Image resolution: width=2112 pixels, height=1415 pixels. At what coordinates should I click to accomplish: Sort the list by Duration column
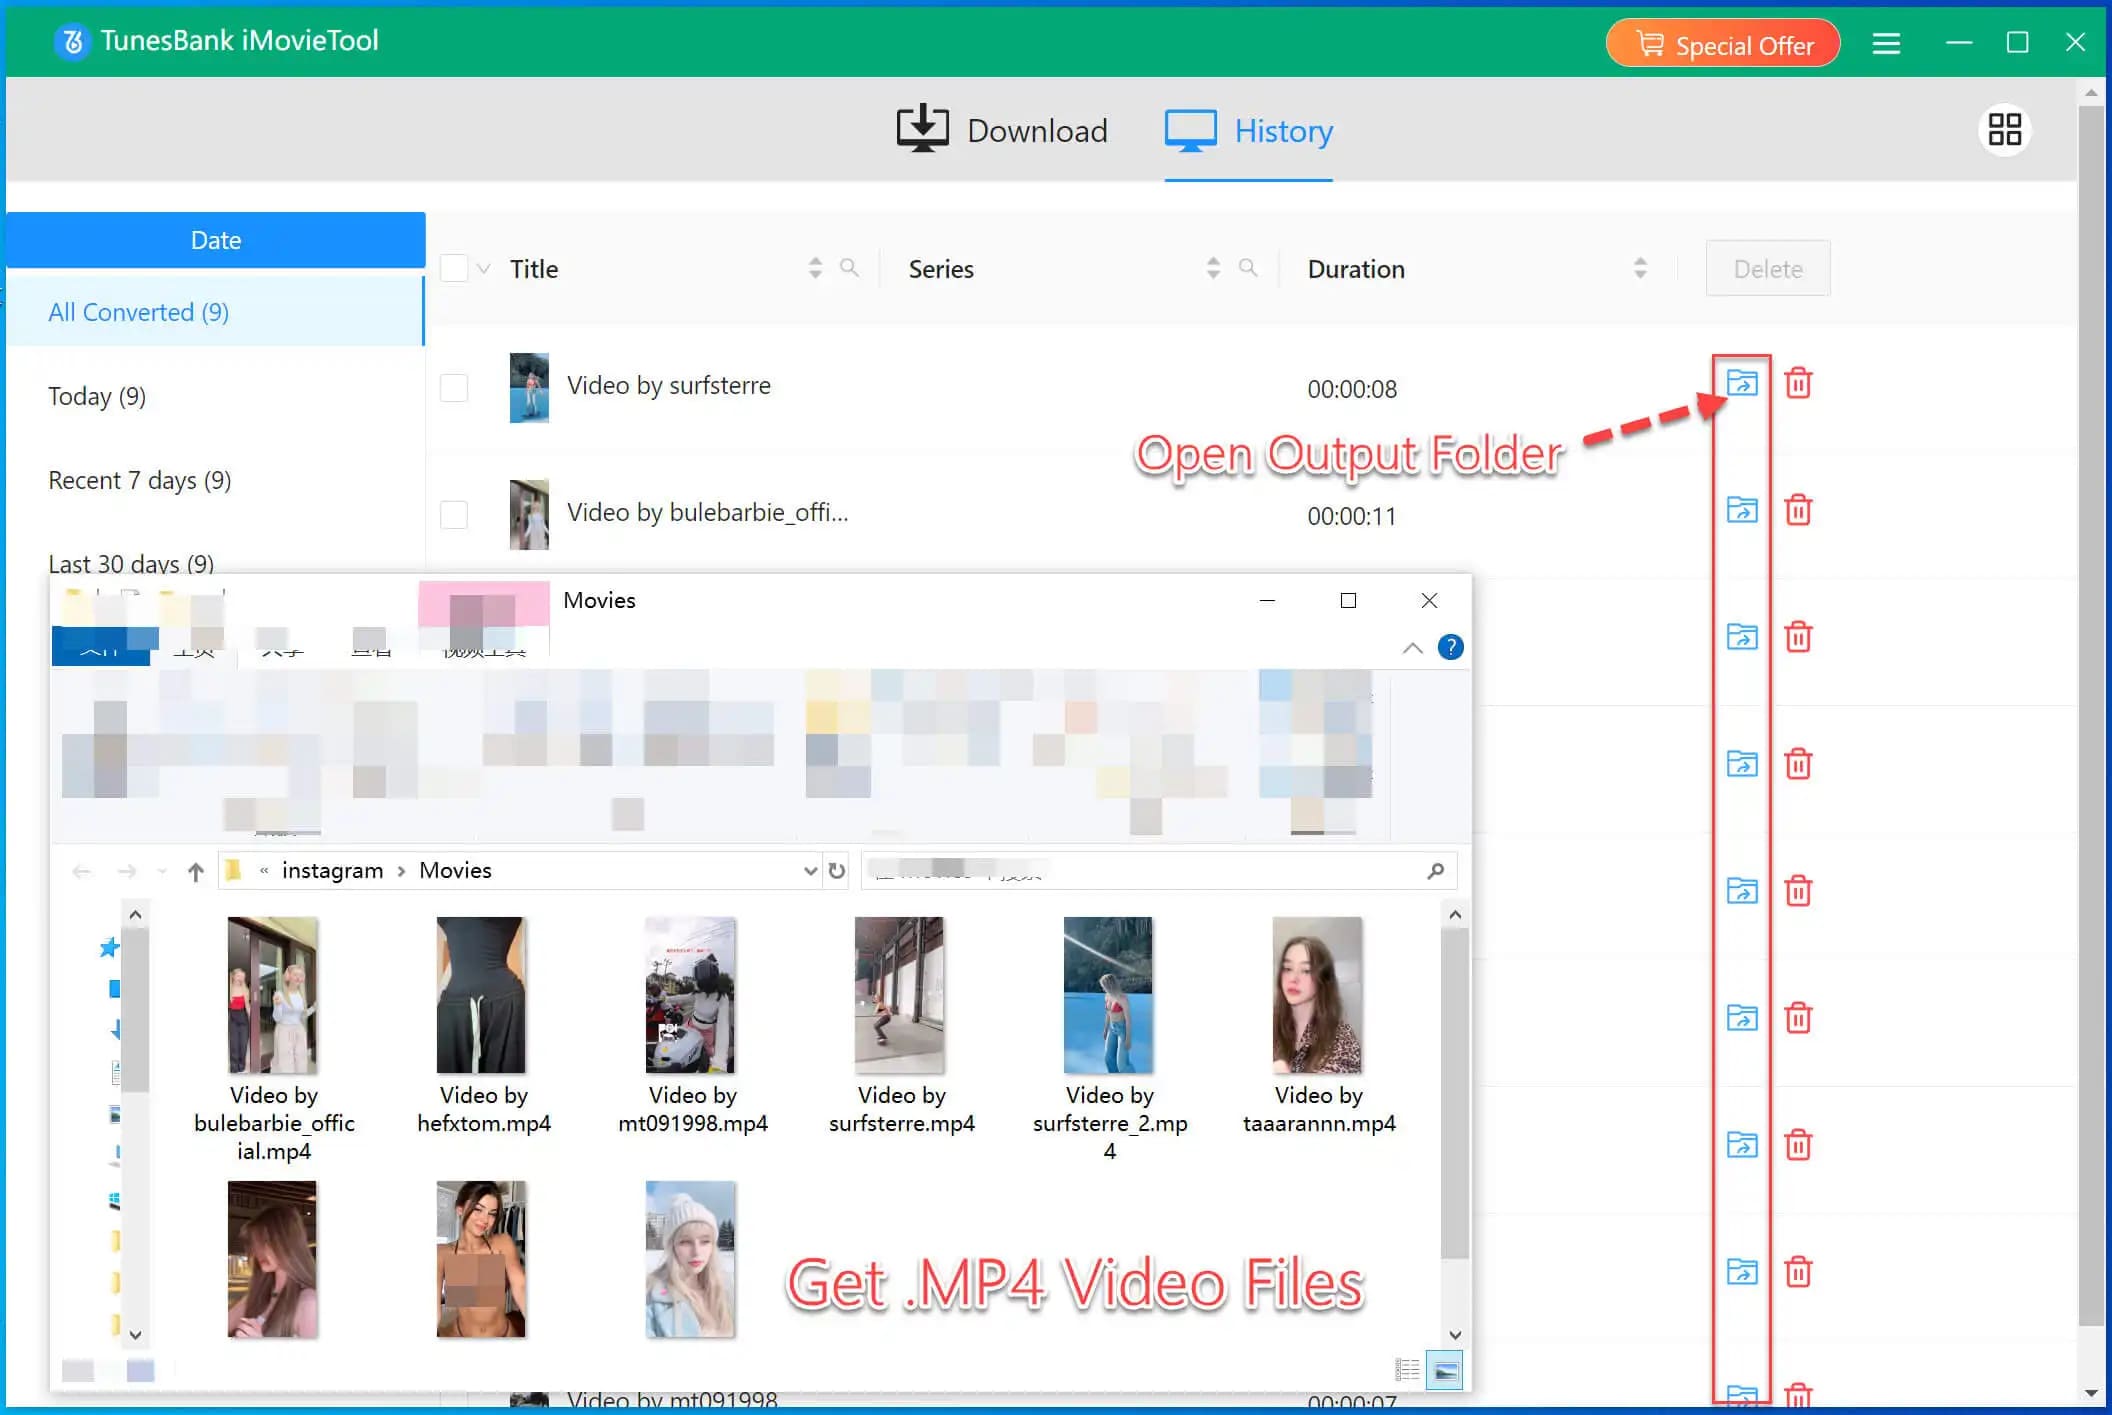click(1640, 268)
